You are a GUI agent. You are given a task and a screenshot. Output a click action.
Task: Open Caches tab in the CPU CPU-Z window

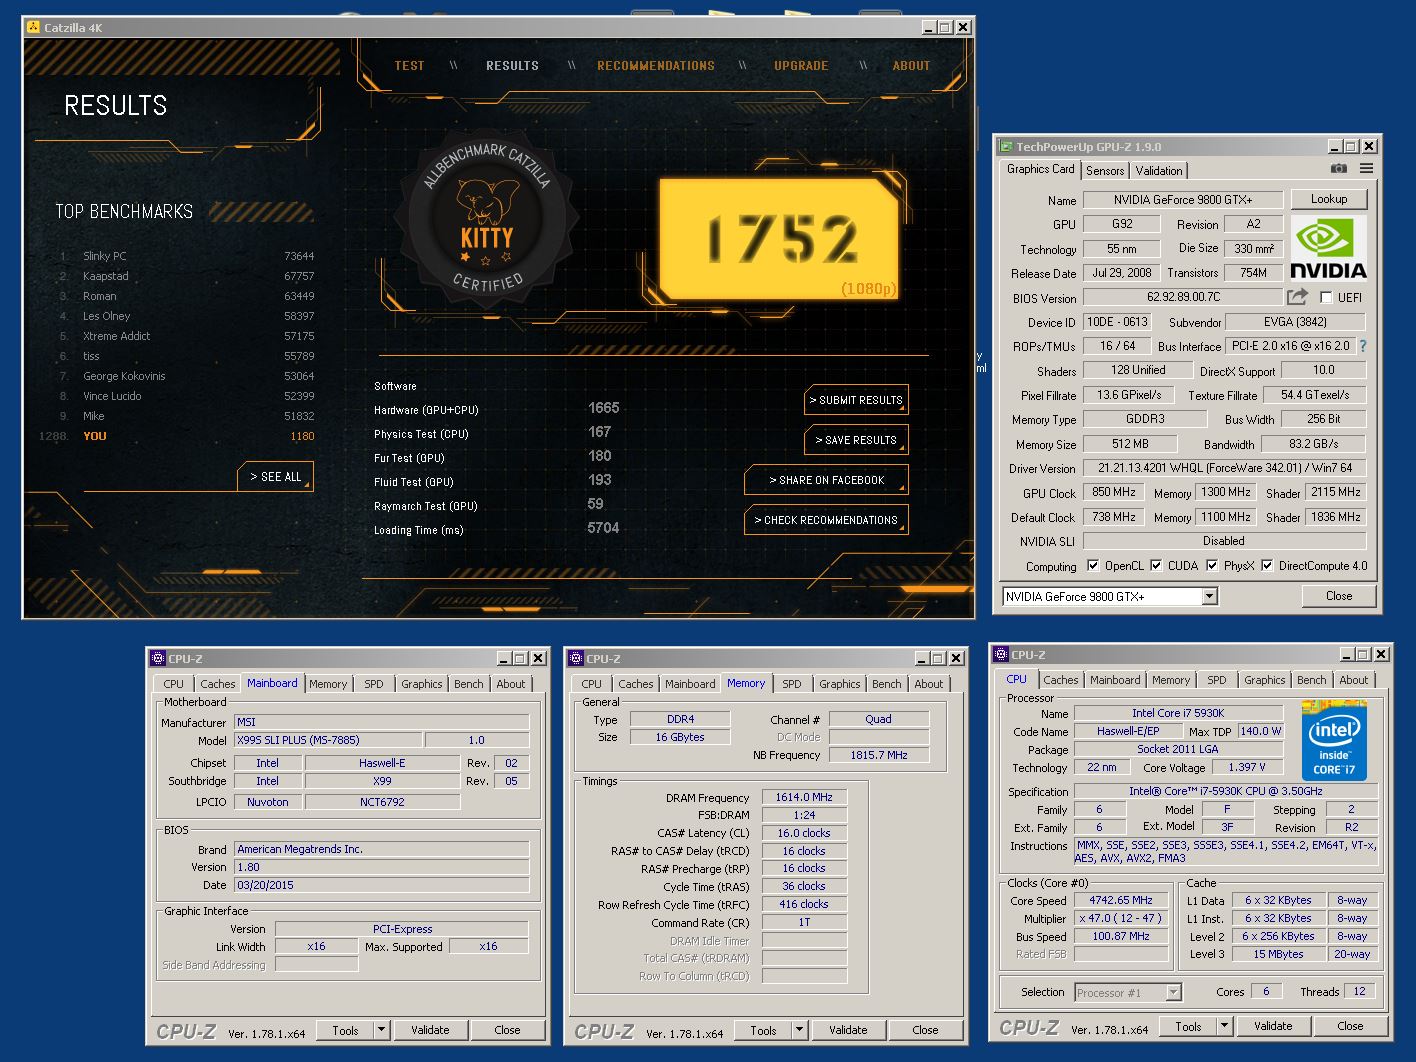point(1061,680)
